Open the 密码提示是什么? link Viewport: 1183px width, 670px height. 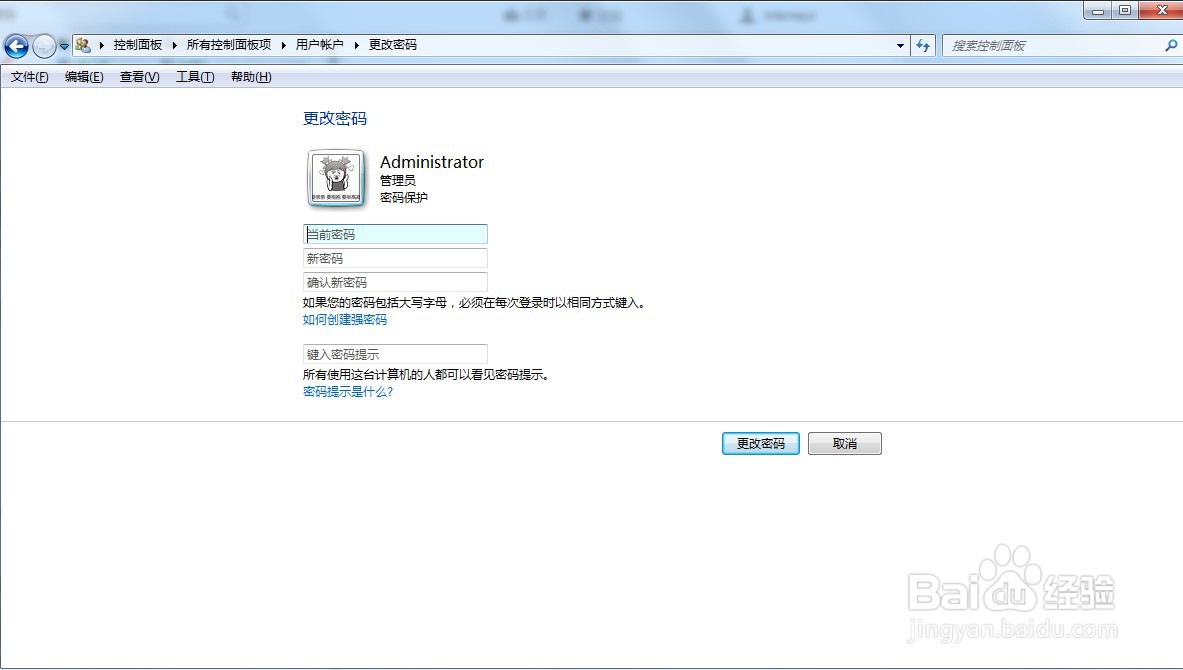pos(348,392)
